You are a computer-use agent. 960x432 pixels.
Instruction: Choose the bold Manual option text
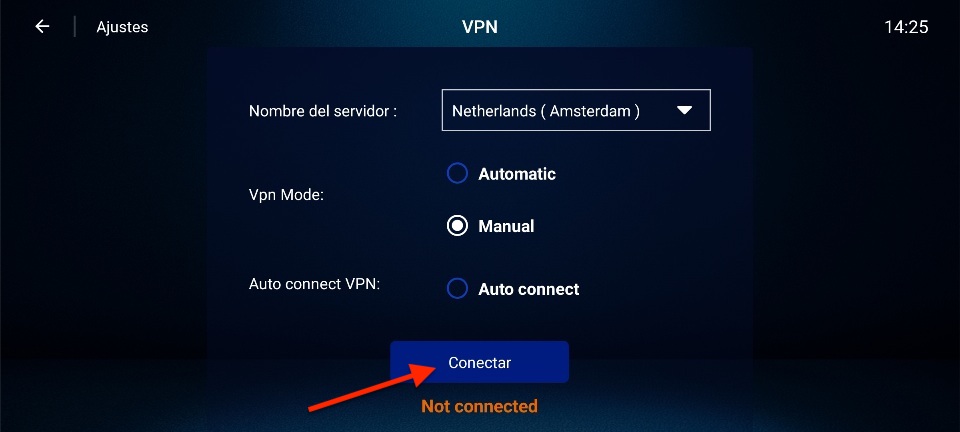pos(506,226)
